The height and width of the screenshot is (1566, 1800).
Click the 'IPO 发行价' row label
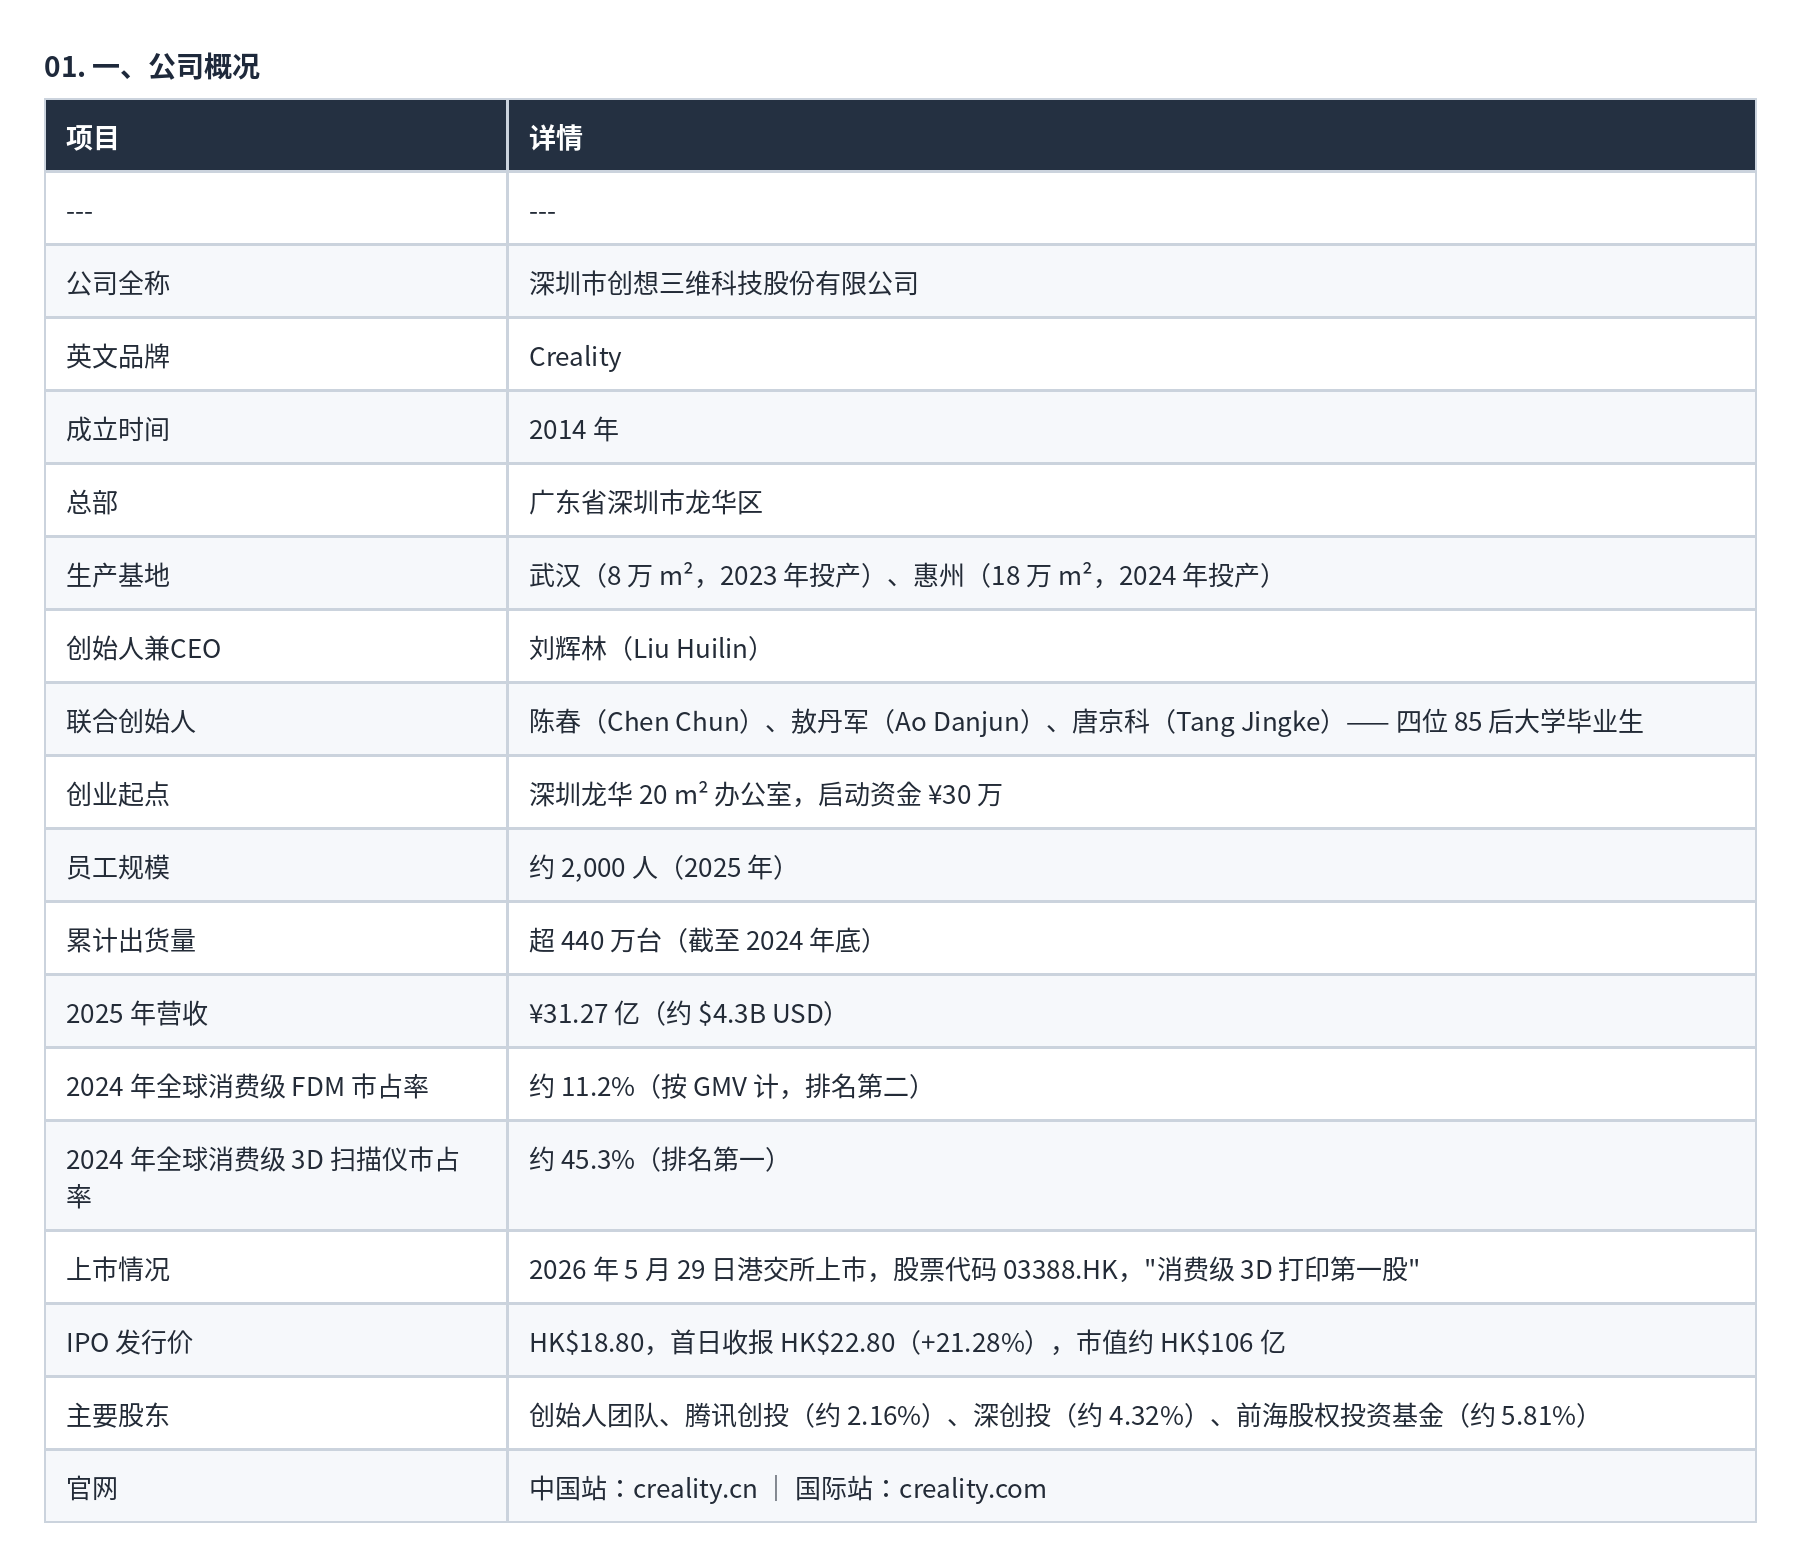click(276, 1341)
